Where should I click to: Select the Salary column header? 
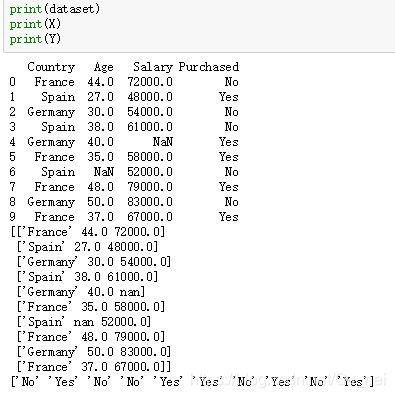coord(153,67)
